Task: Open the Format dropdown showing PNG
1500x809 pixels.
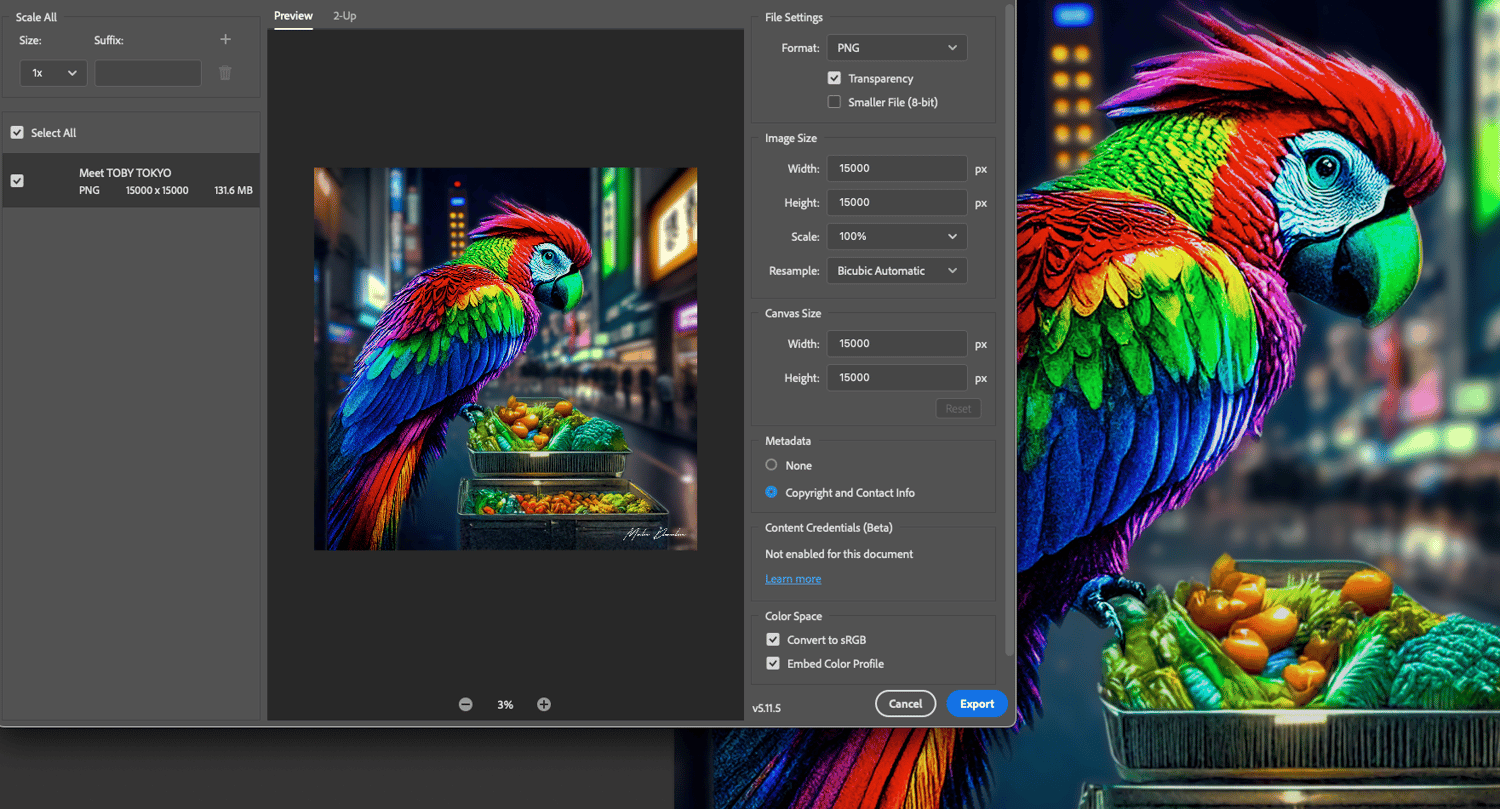Action: coord(896,48)
